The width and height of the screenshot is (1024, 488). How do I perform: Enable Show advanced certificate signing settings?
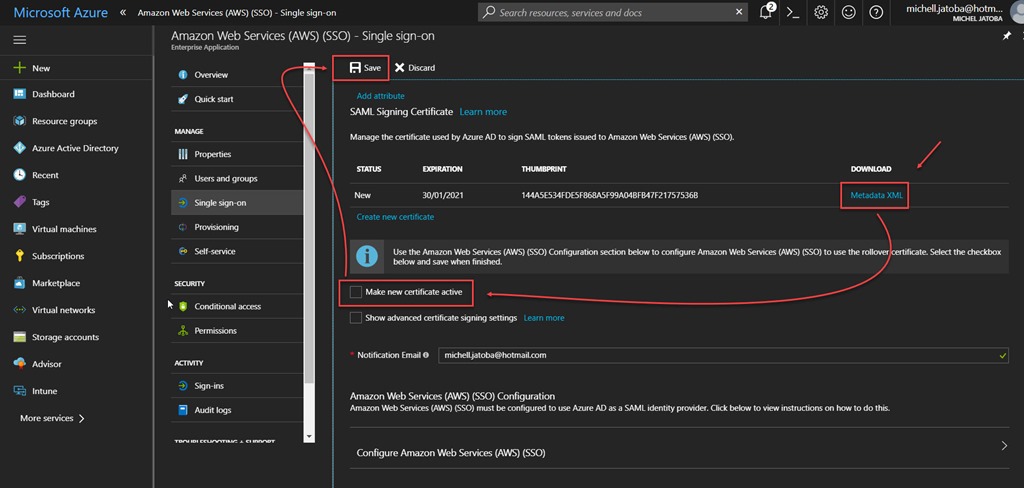356,318
